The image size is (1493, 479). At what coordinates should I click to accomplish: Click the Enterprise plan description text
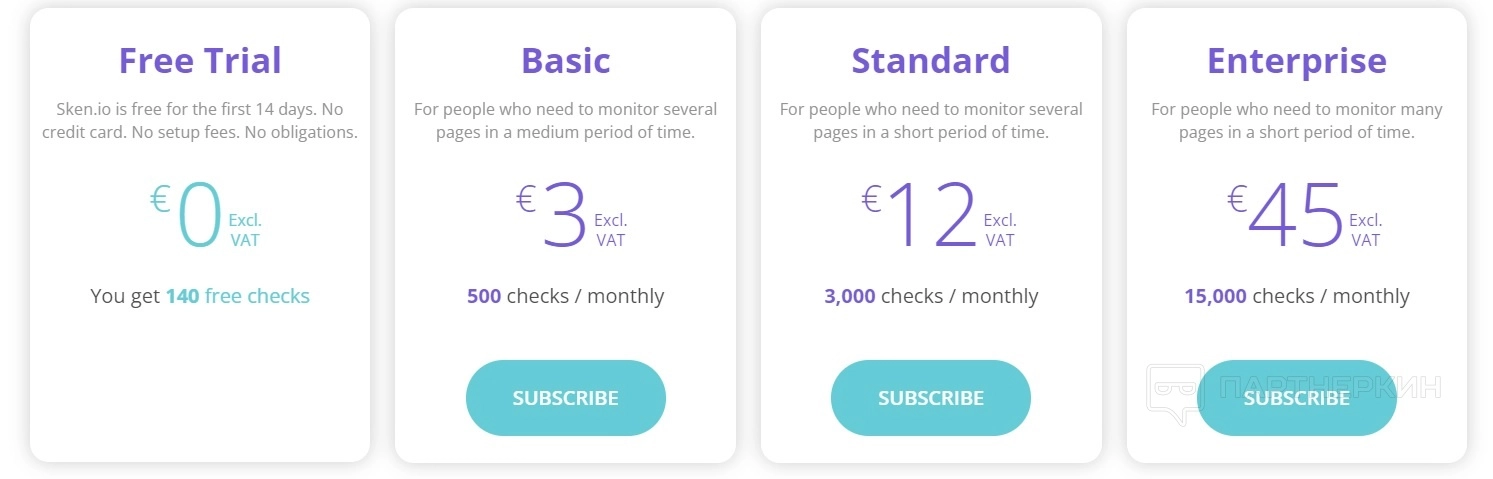(1296, 120)
